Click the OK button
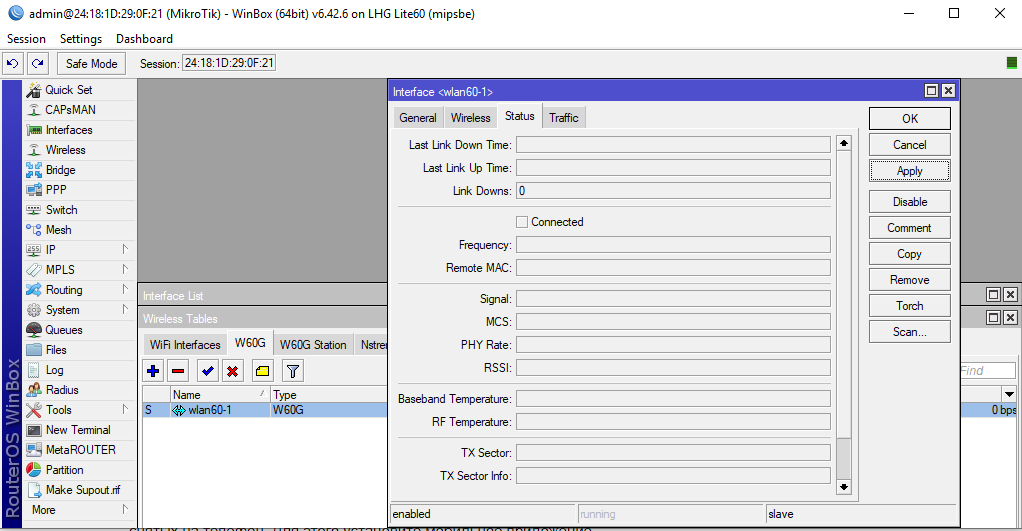The width and height of the screenshot is (1022, 531). point(909,119)
